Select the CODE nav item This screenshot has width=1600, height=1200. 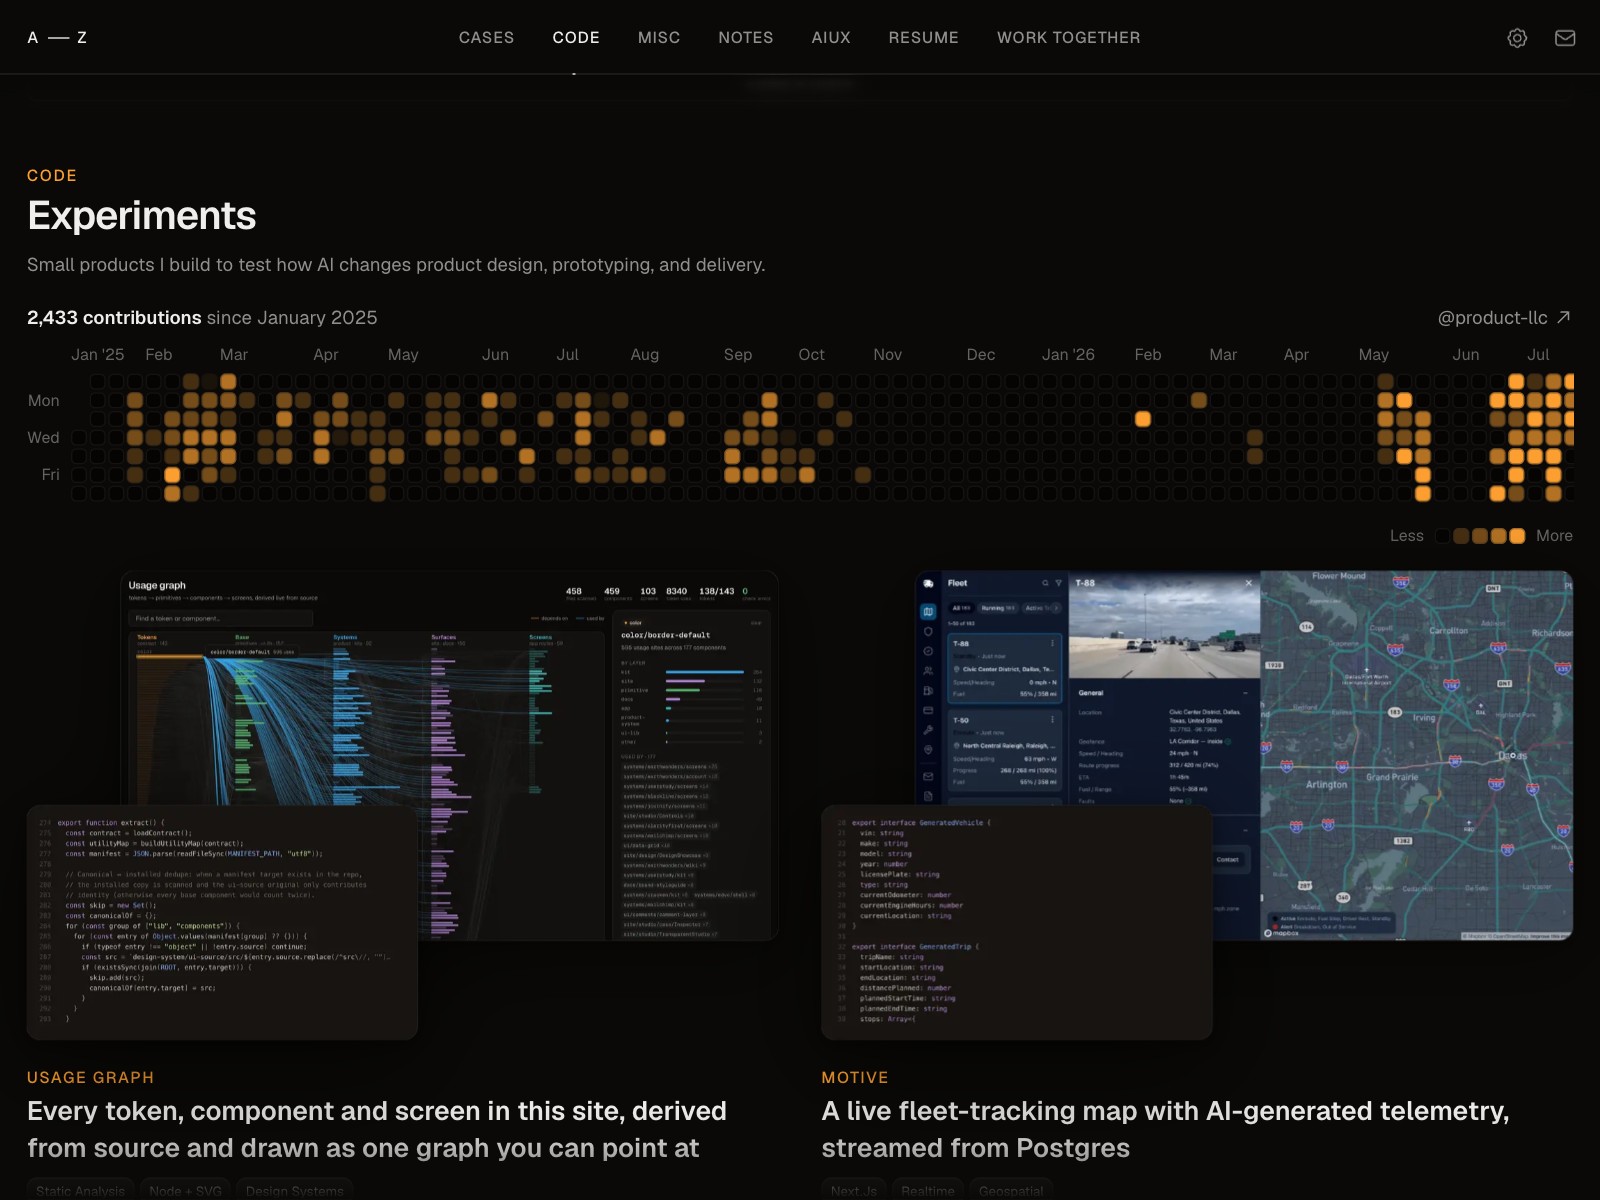tap(576, 37)
